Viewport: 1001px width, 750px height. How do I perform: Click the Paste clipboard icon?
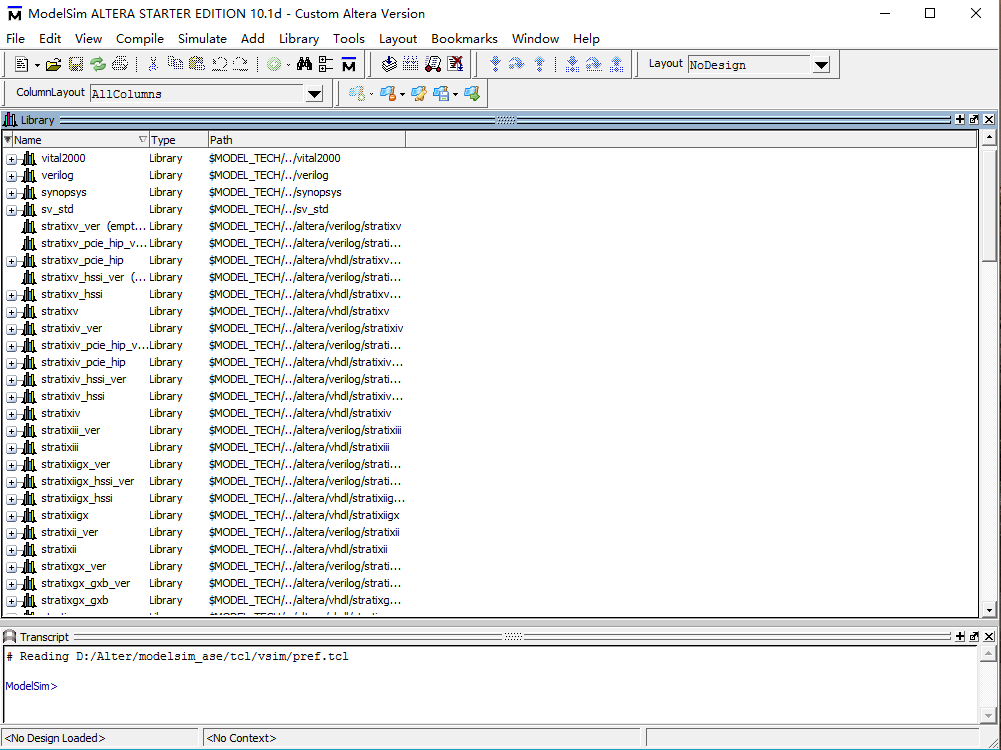(197, 64)
